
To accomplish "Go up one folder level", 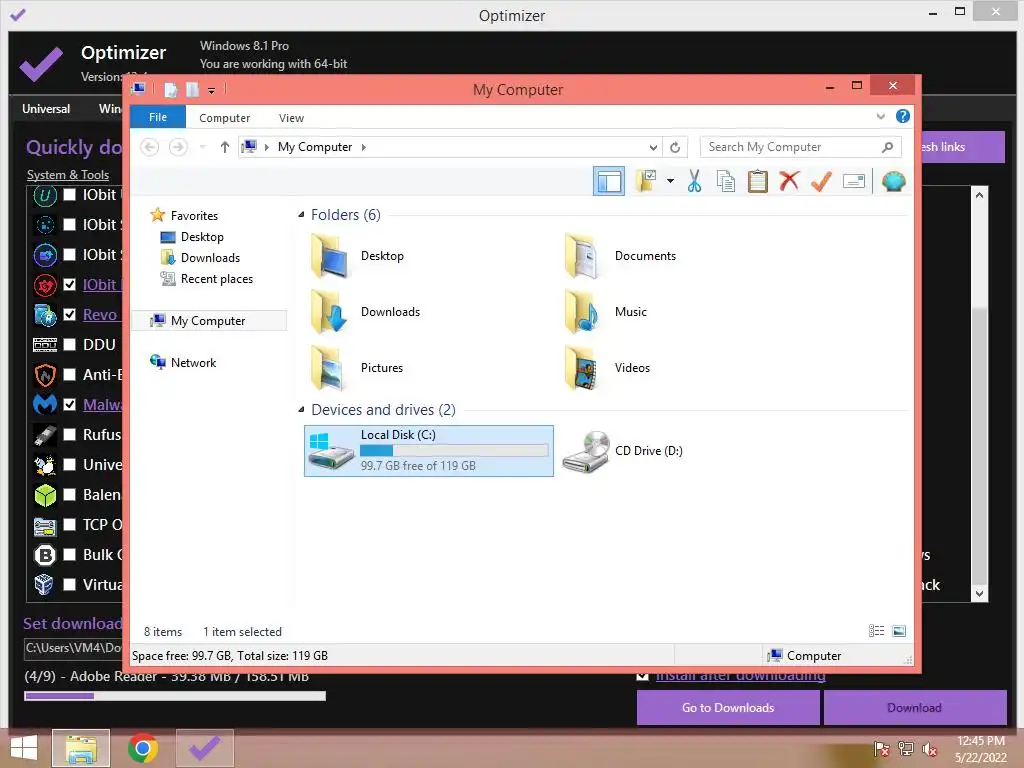I will [x=225, y=147].
